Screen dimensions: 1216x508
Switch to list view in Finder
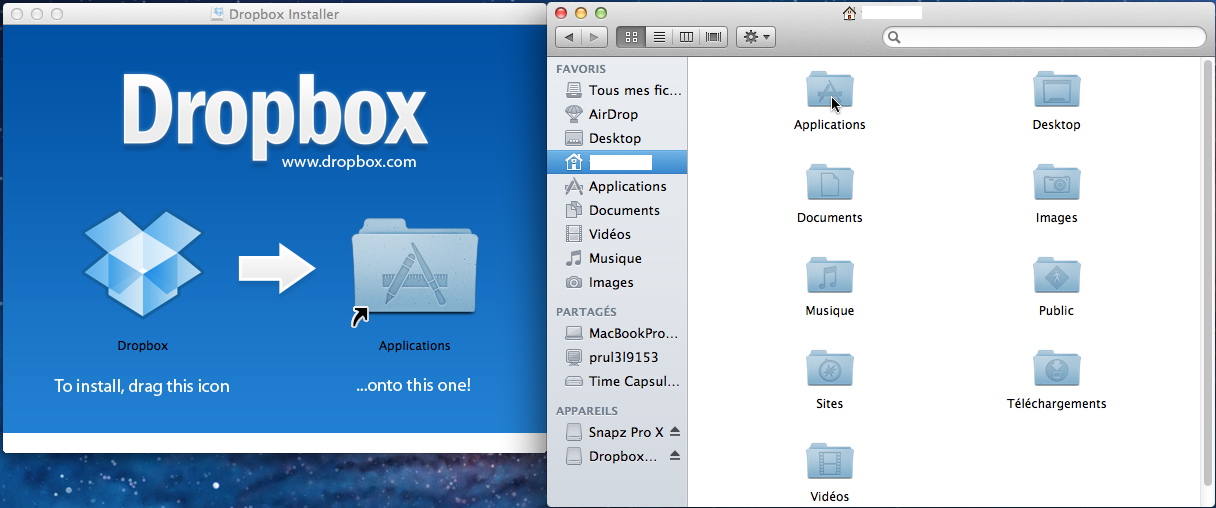click(x=658, y=37)
